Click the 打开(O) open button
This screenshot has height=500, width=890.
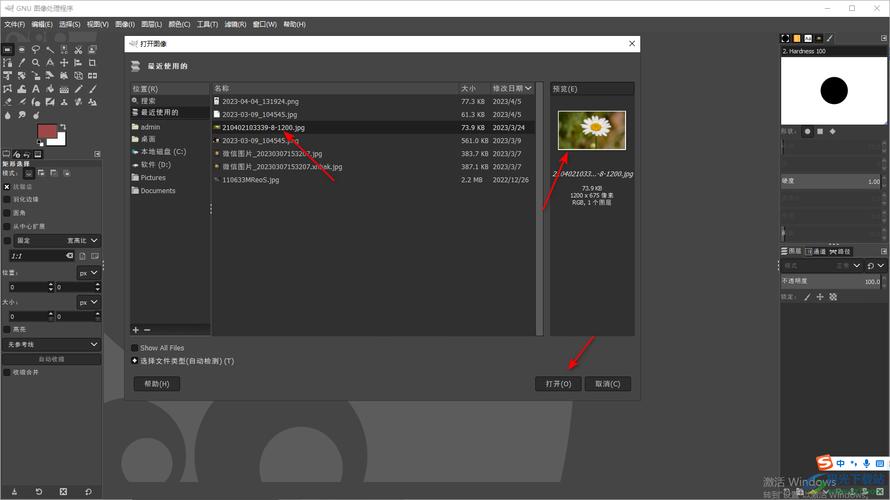click(x=558, y=384)
